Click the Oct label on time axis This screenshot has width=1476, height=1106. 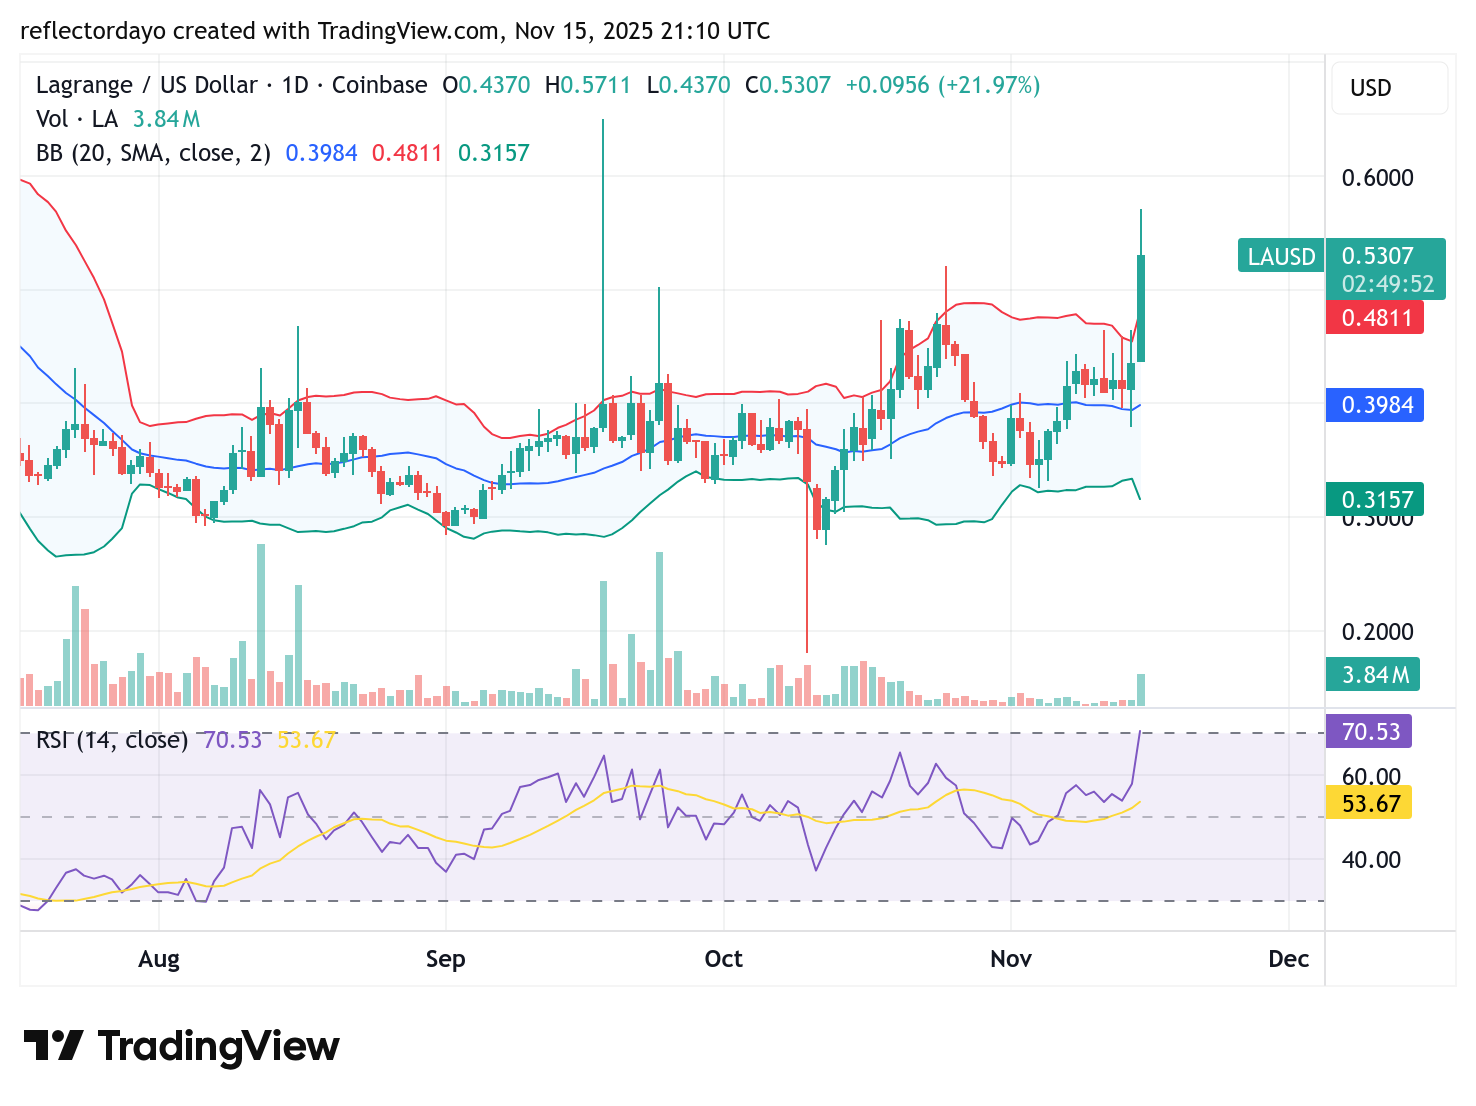coord(723,959)
